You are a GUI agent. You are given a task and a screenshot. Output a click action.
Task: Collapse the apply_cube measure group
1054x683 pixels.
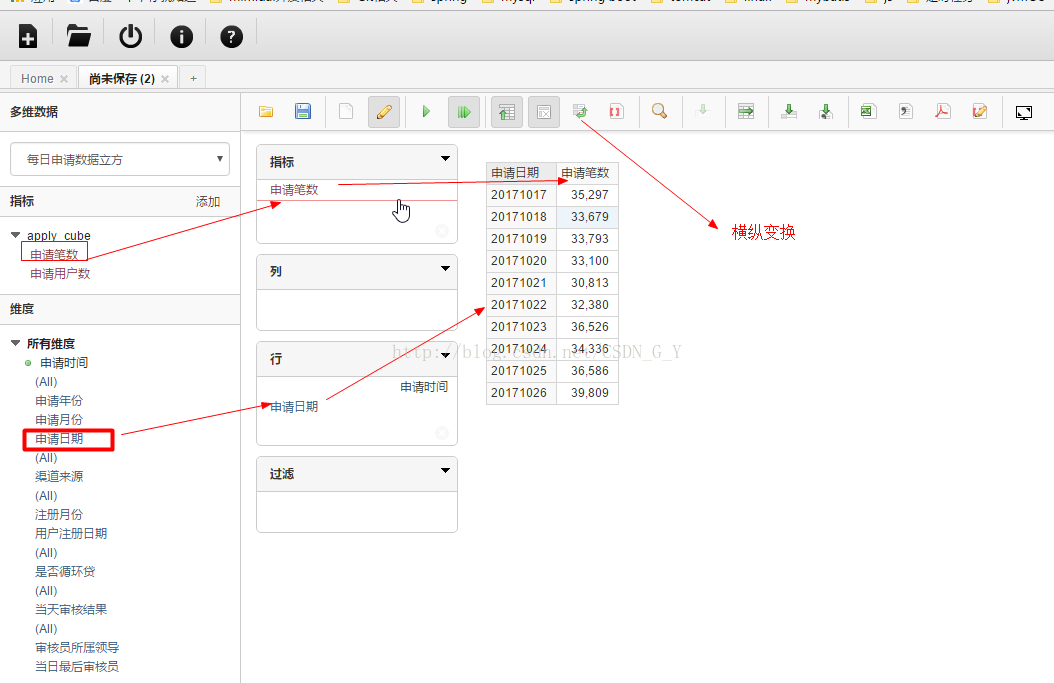(15, 235)
